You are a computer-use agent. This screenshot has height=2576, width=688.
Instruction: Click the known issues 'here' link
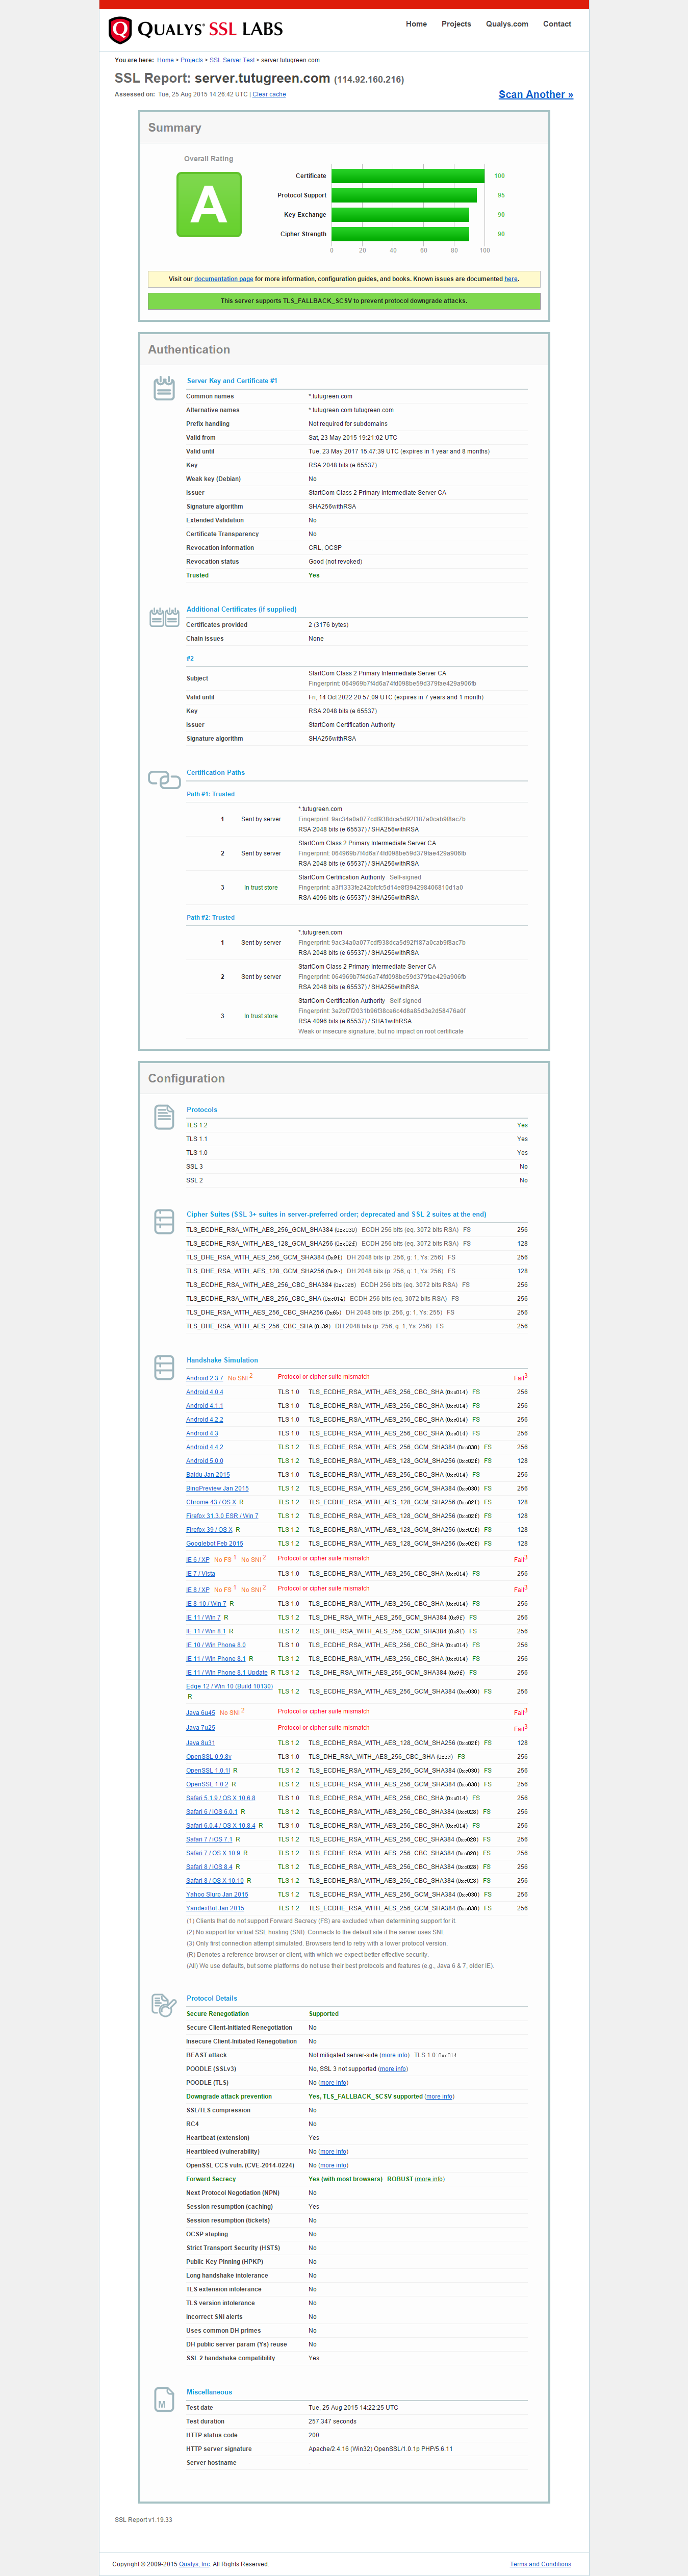click(x=511, y=279)
